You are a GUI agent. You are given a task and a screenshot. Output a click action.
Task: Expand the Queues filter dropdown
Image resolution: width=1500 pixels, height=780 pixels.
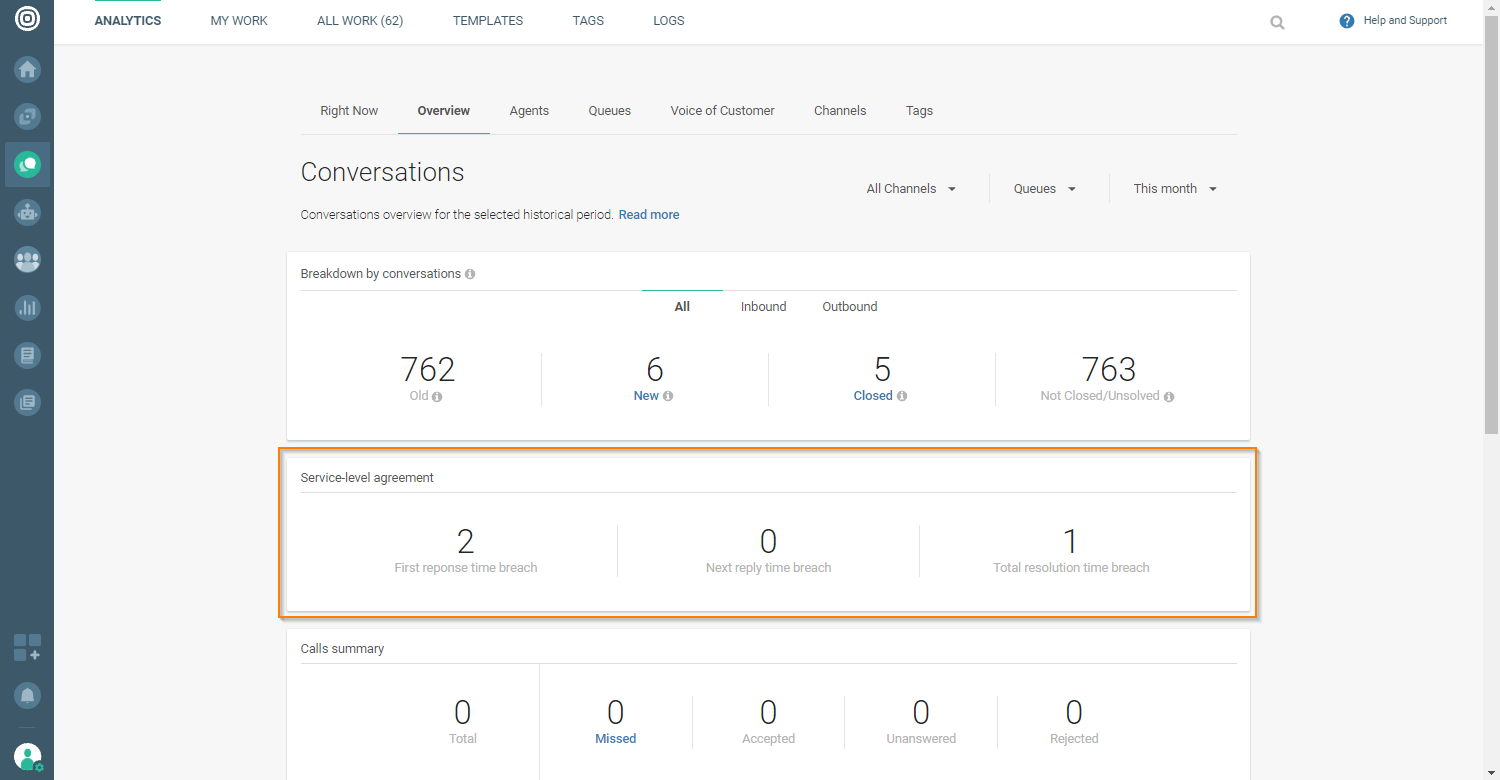pyautogui.click(x=1045, y=189)
